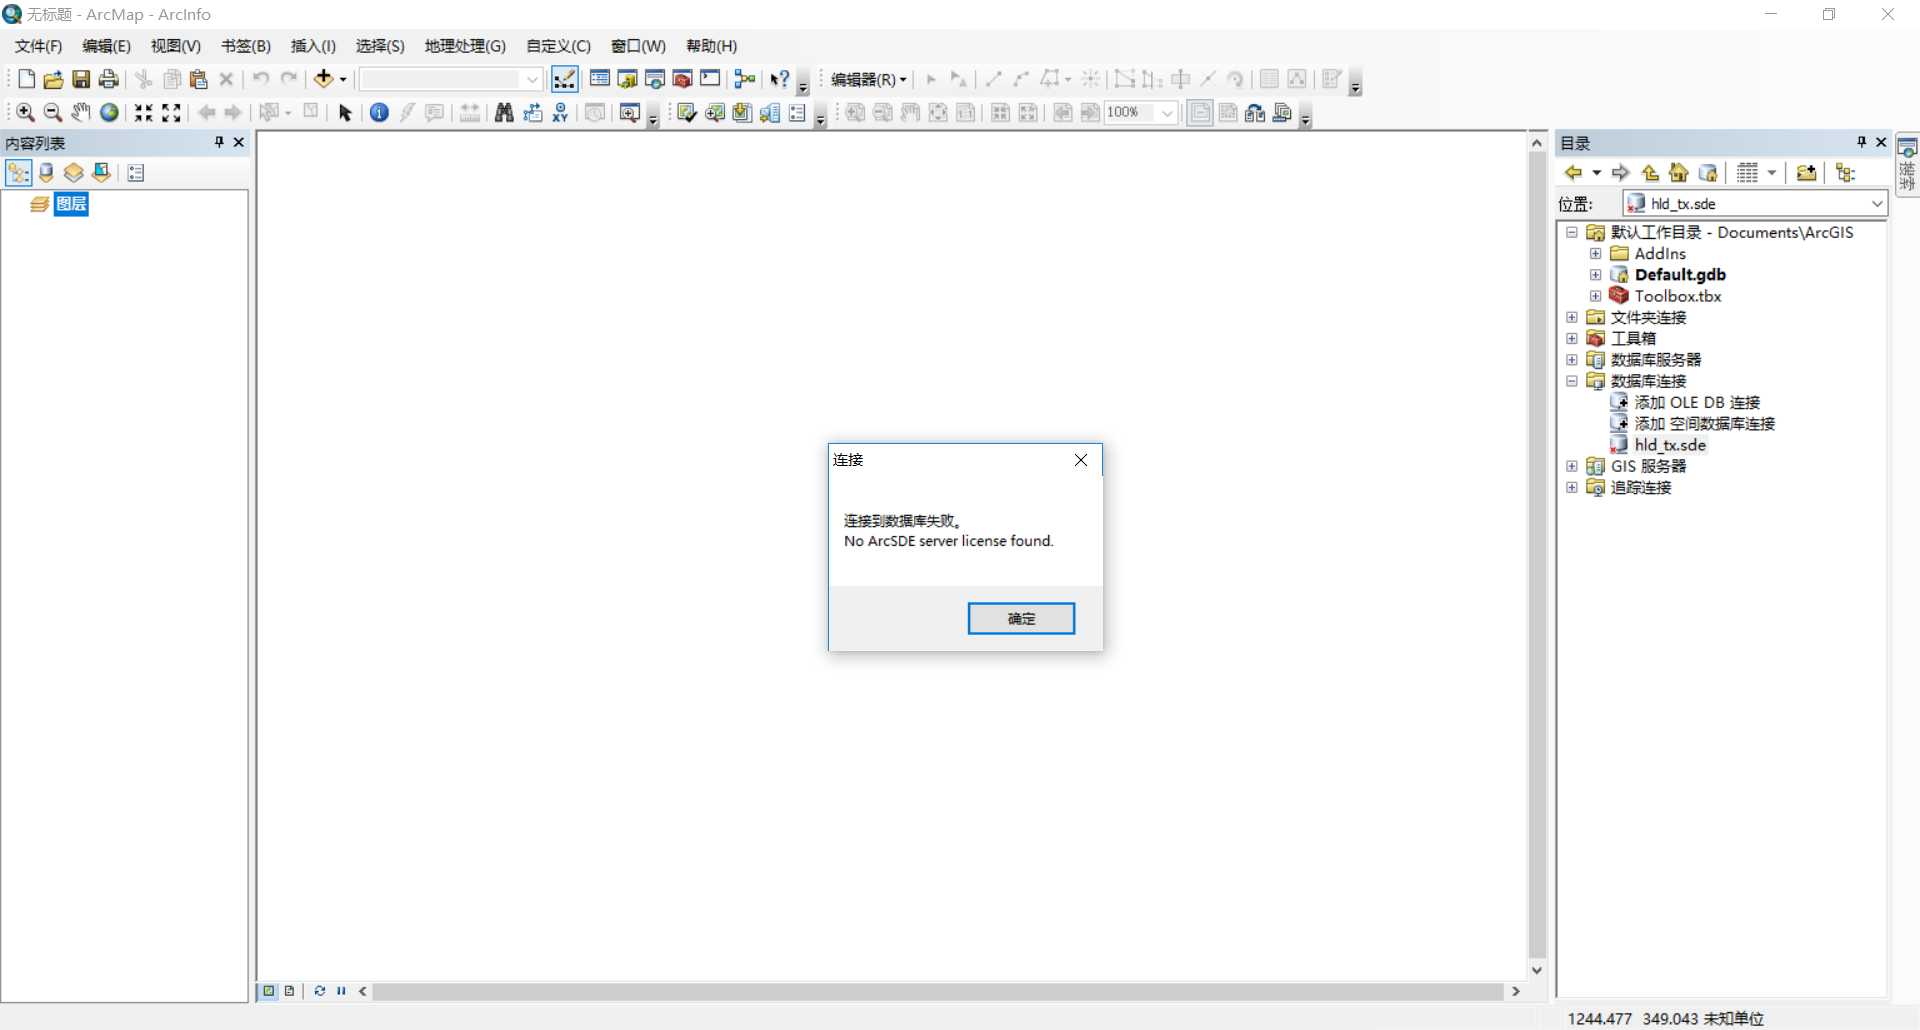Select the Layers data frame item
Viewport: 1920px width, 1030px height.
71,204
